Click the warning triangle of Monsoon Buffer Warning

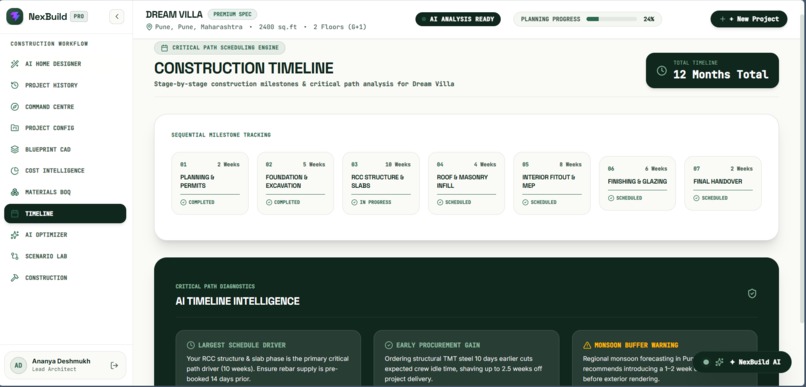(587, 345)
